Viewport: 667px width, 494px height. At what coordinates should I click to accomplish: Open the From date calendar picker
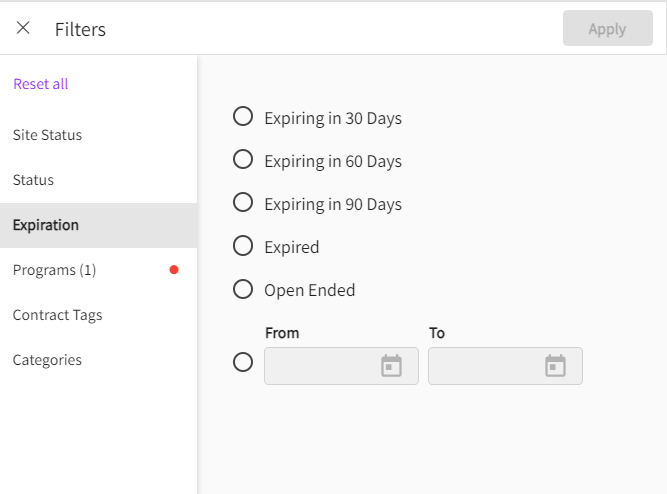point(391,366)
